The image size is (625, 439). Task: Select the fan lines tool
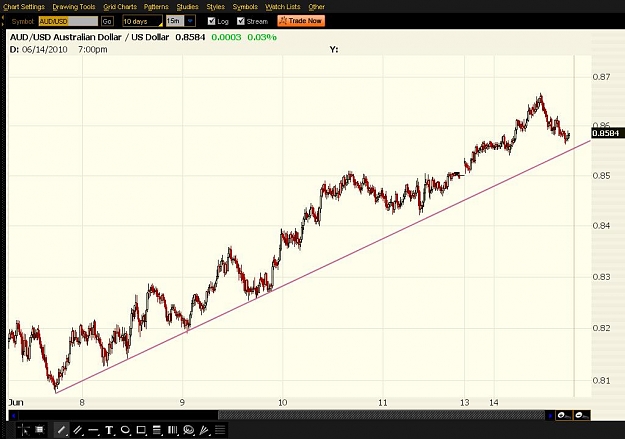[x=204, y=430]
